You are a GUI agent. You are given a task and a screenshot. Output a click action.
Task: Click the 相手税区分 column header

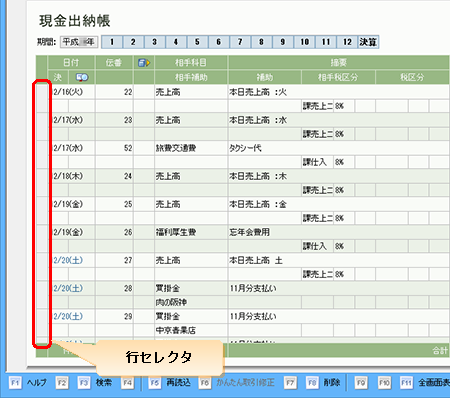pos(338,77)
